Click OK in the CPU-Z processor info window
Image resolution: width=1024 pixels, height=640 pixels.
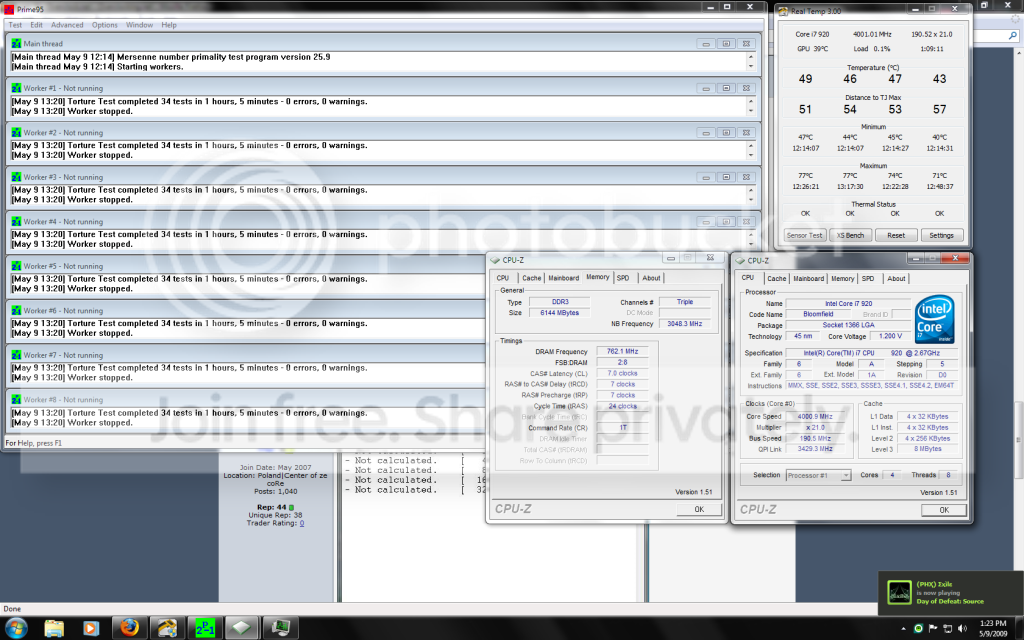click(944, 510)
